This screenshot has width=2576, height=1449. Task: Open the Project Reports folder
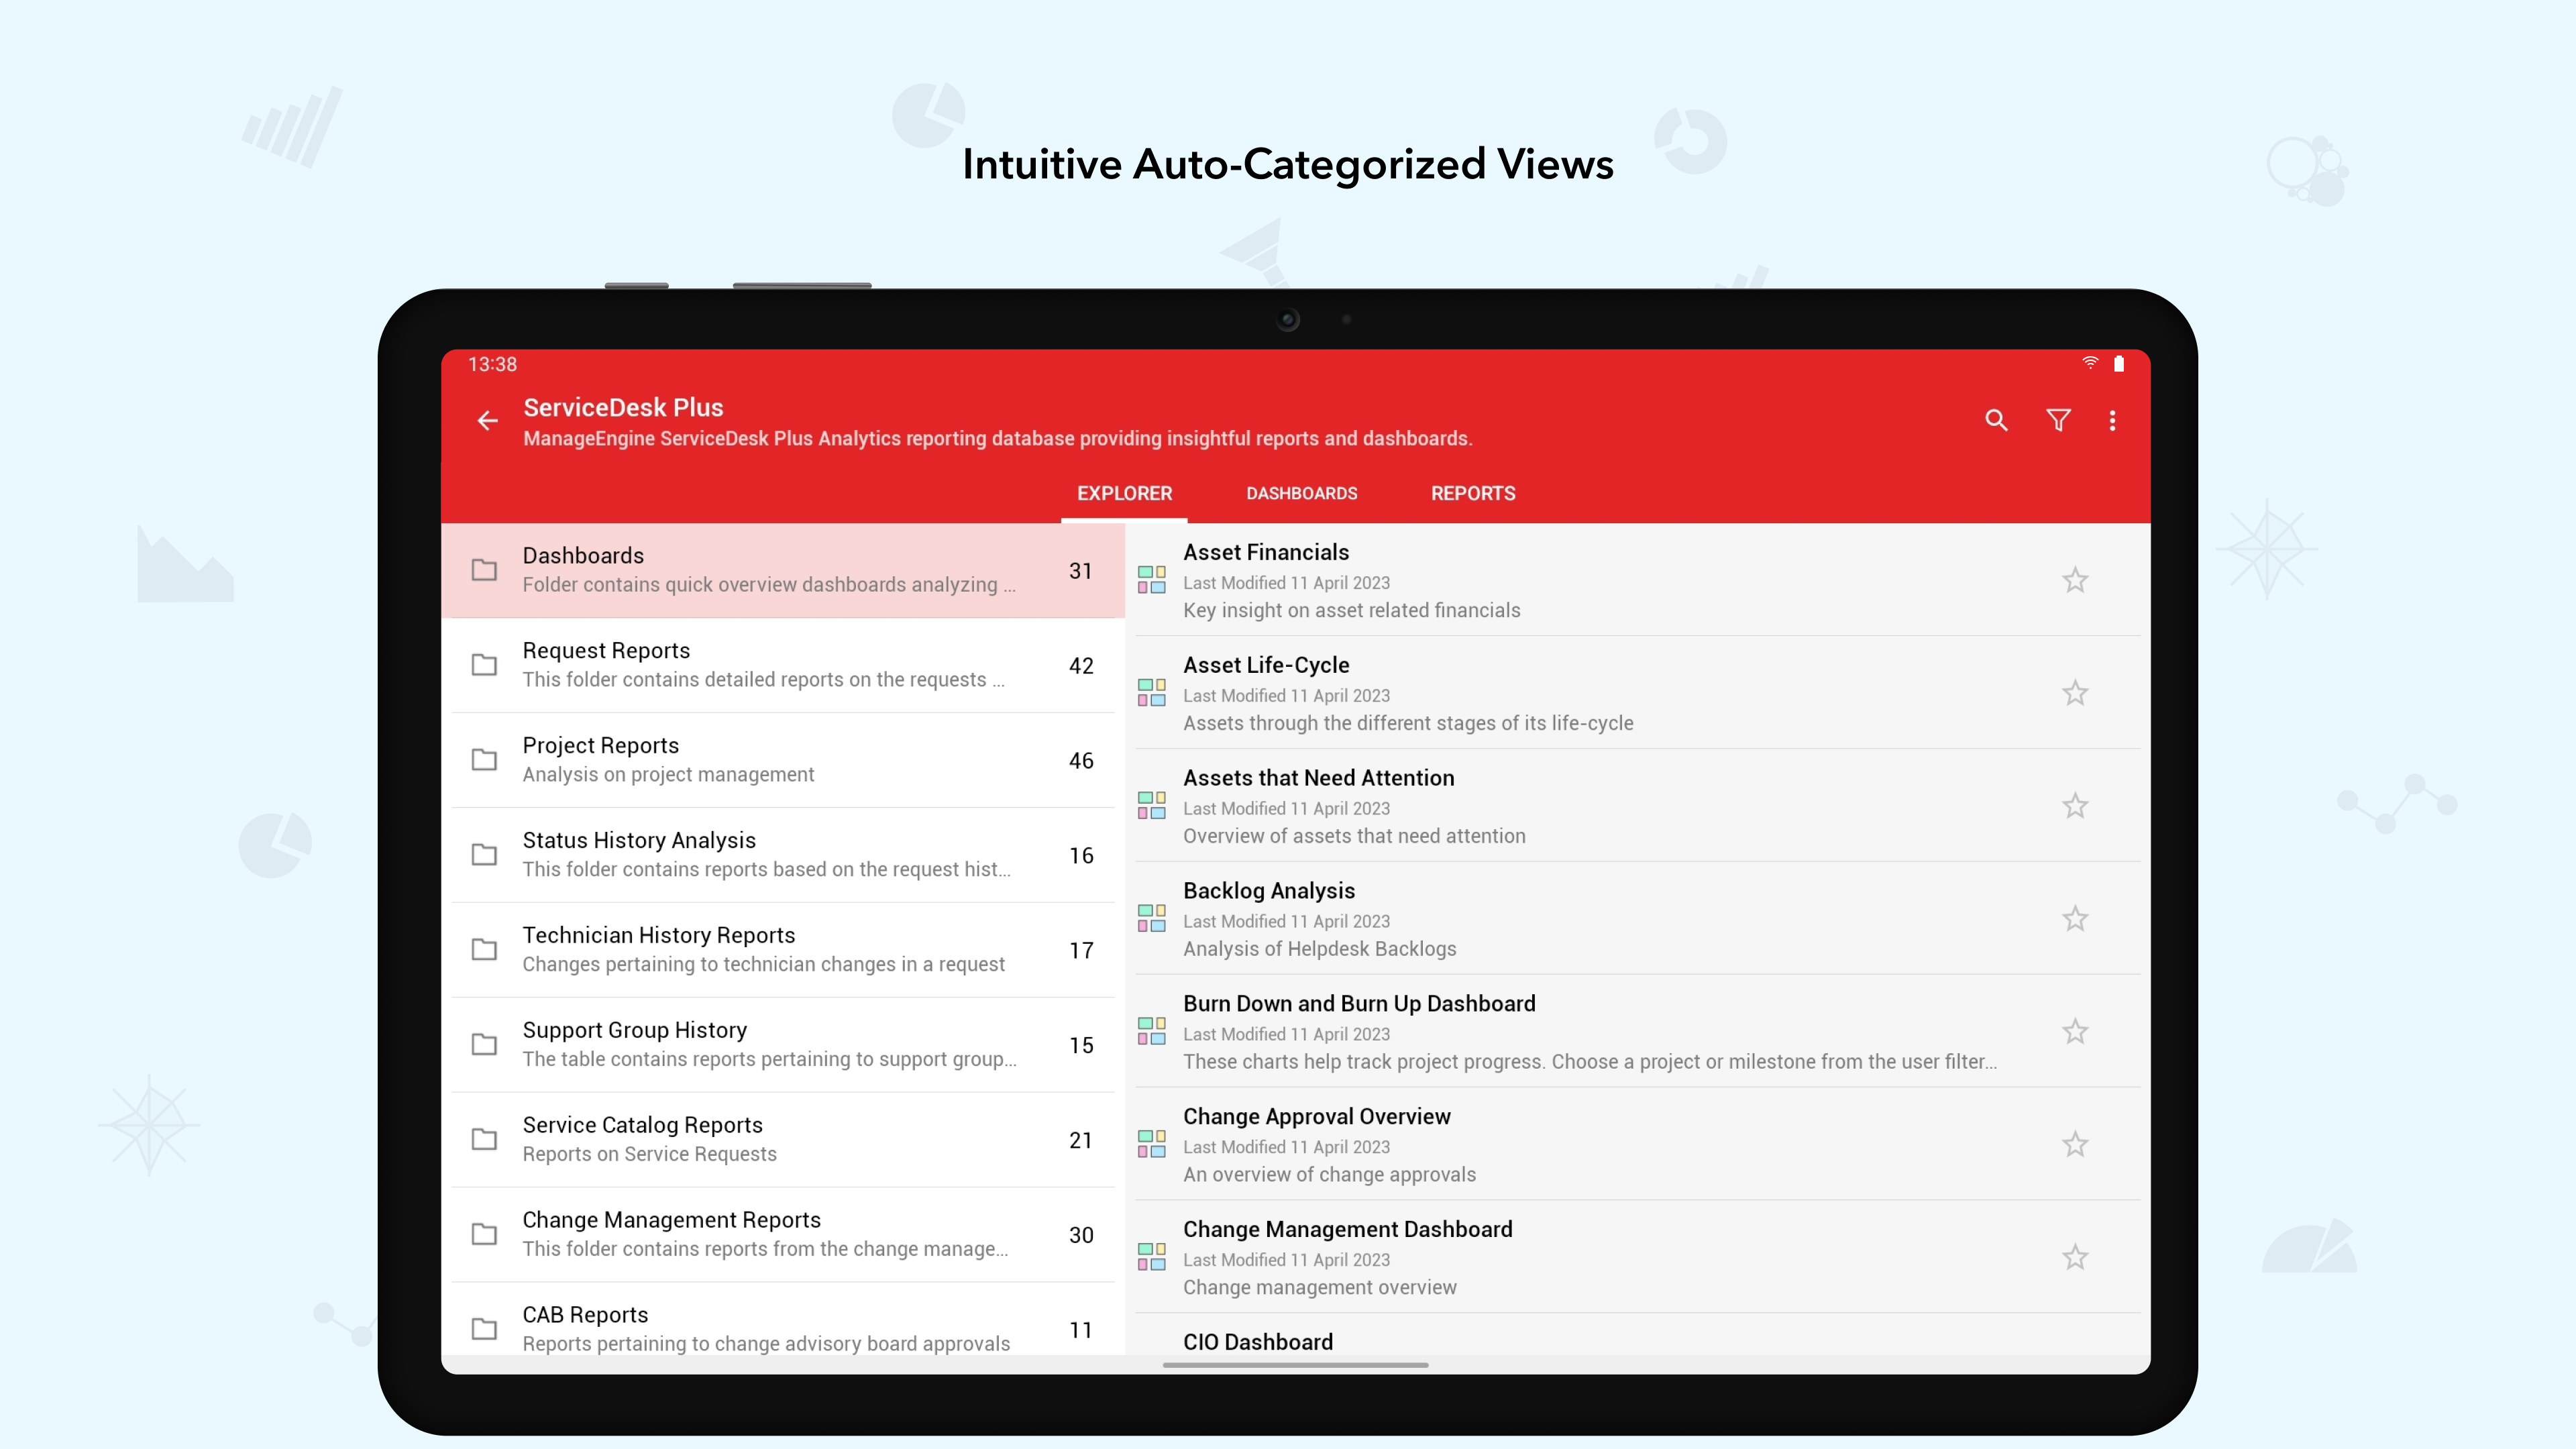click(x=783, y=760)
